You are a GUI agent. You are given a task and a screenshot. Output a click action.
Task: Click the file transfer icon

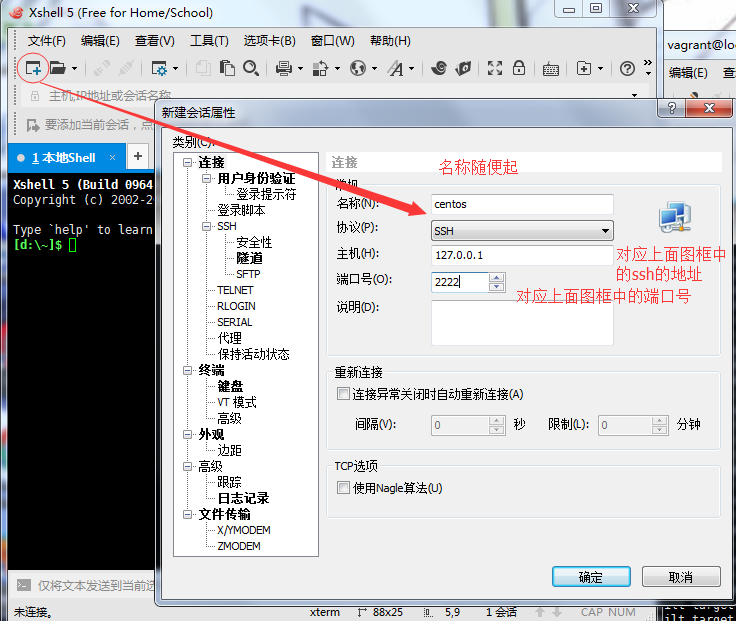click(x=321, y=69)
